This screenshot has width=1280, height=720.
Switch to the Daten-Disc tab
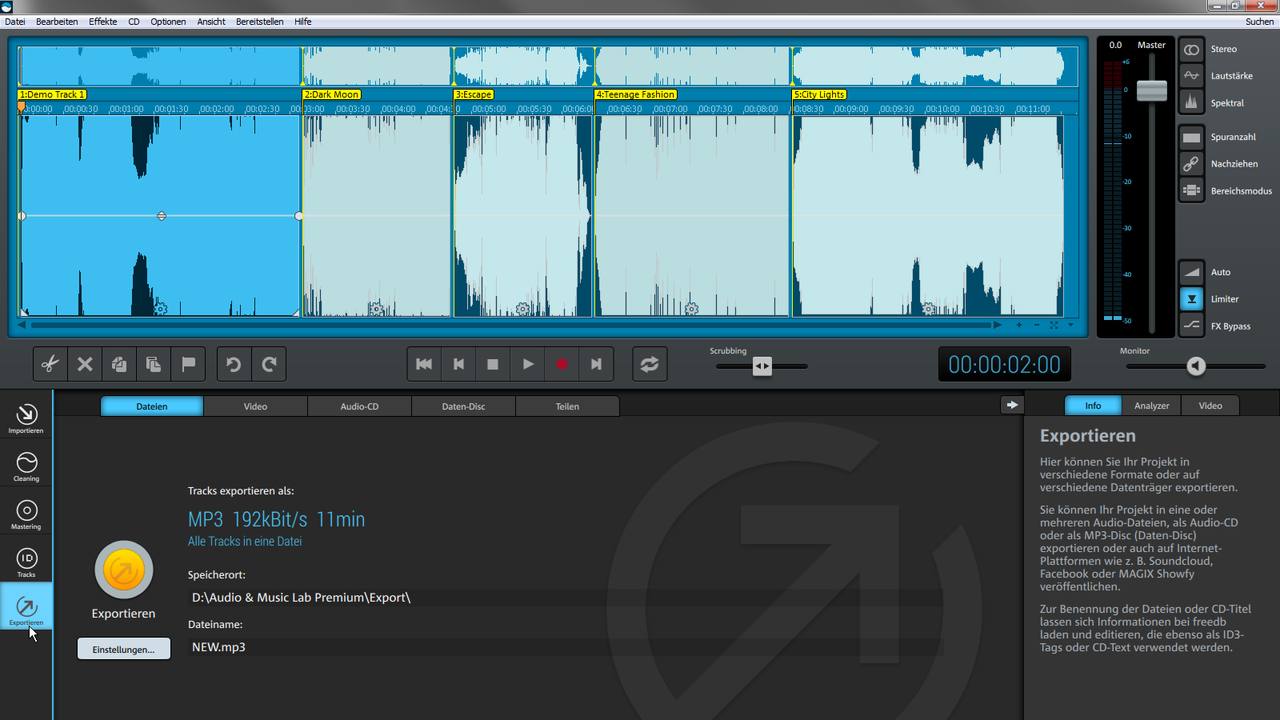463,406
